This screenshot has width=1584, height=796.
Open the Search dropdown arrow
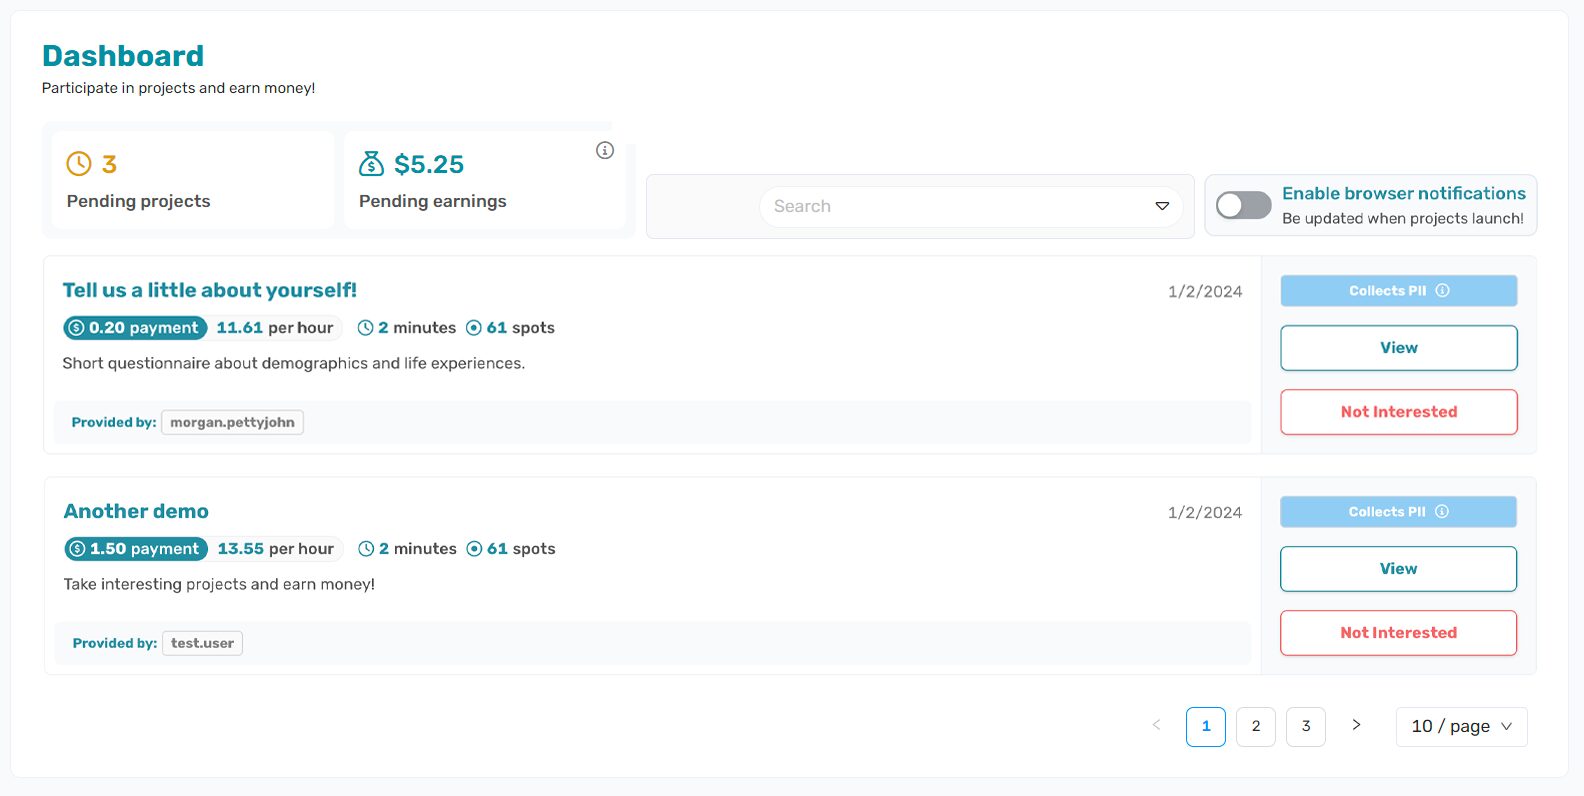click(1162, 206)
